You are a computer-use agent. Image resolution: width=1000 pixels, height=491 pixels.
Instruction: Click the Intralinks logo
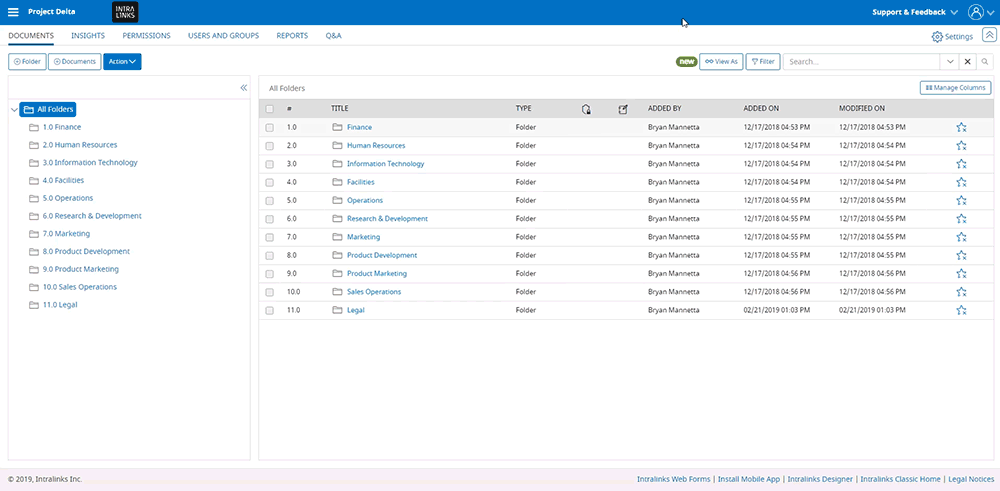[124, 13]
